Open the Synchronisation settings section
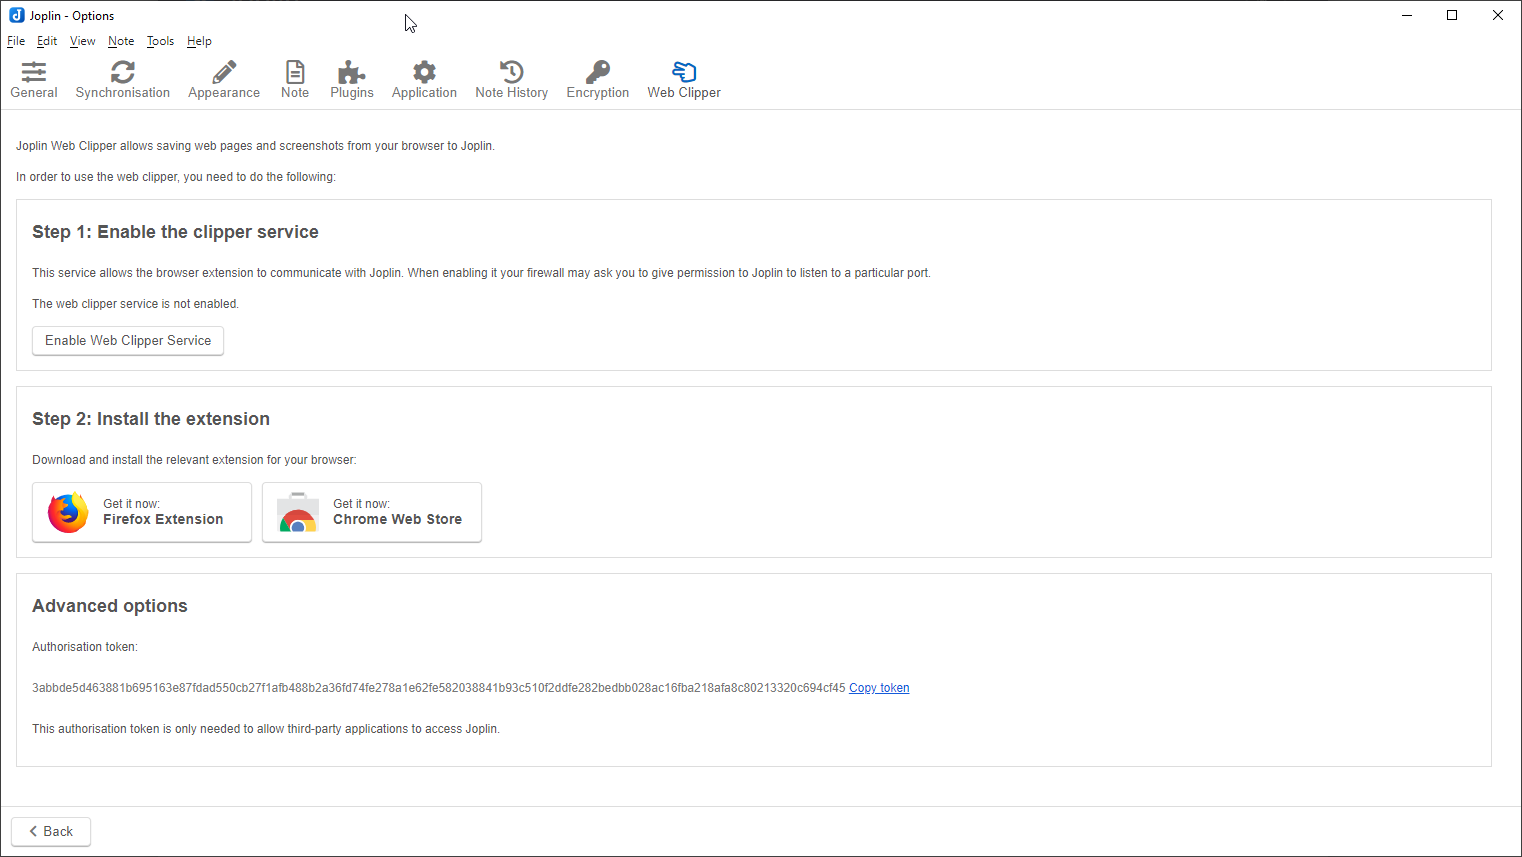Screen dimensions: 1522x857 tap(123, 80)
